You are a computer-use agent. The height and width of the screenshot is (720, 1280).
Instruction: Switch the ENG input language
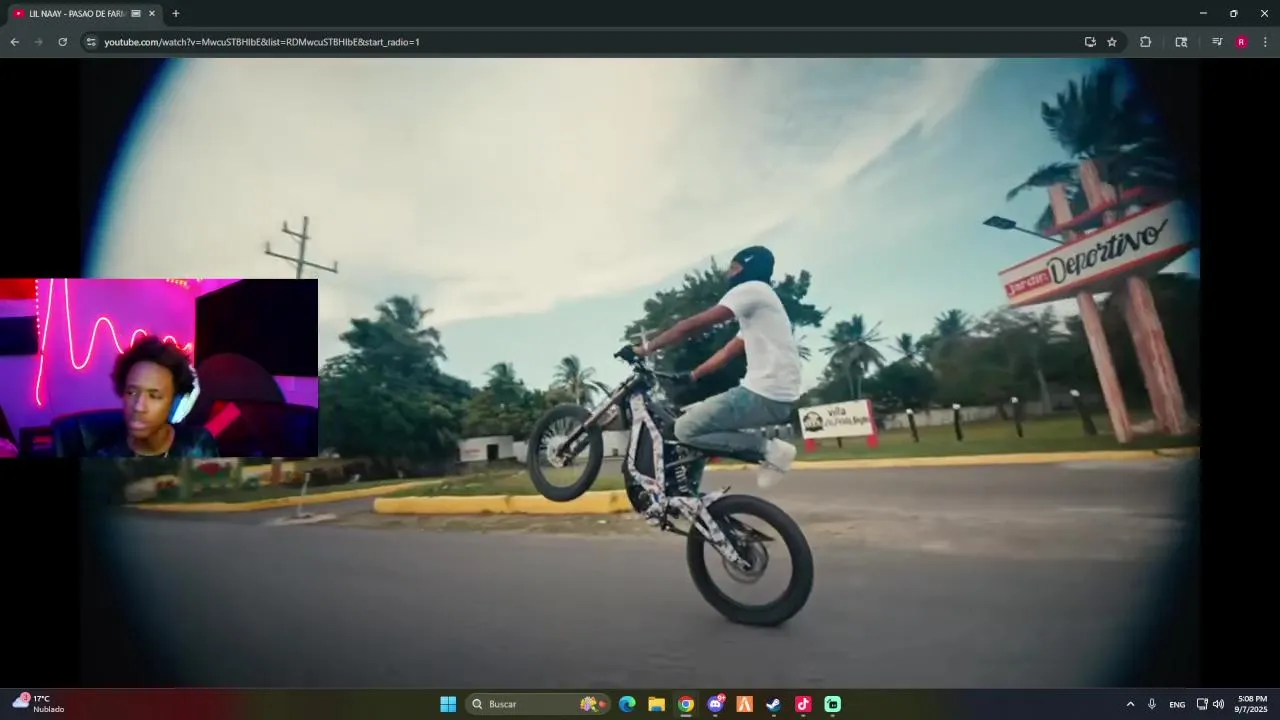pos(1177,704)
